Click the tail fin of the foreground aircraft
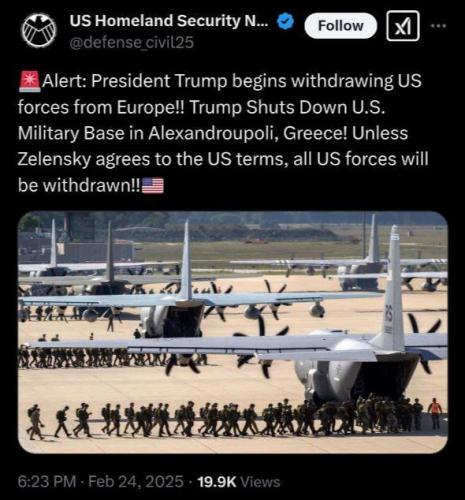Image resolution: width=465 pixels, height=500 pixels. (x=393, y=287)
